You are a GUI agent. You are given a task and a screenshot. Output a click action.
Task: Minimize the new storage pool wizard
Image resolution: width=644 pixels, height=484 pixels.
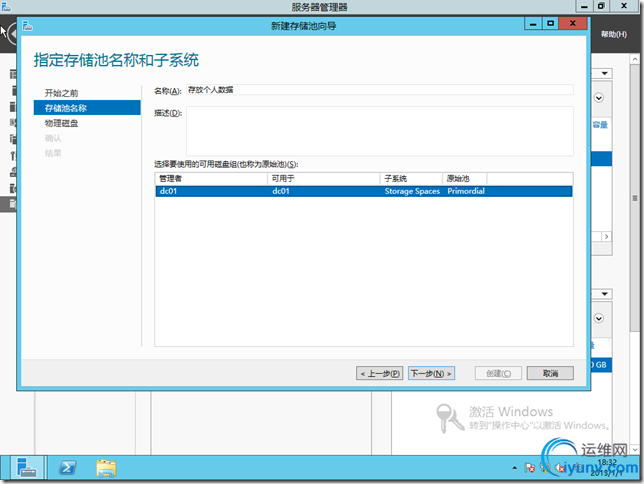pyautogui.click(x=533, y=24)
